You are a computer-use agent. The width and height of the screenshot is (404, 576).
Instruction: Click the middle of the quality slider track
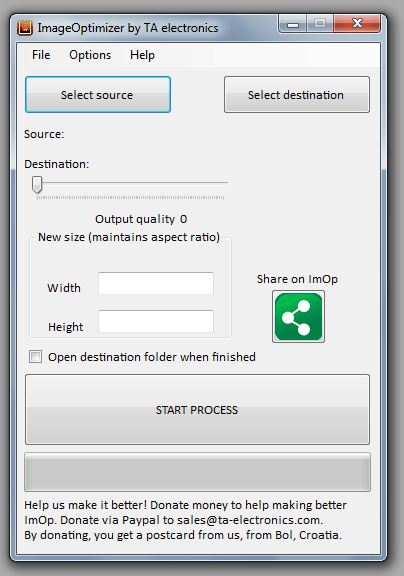point(131,183)
